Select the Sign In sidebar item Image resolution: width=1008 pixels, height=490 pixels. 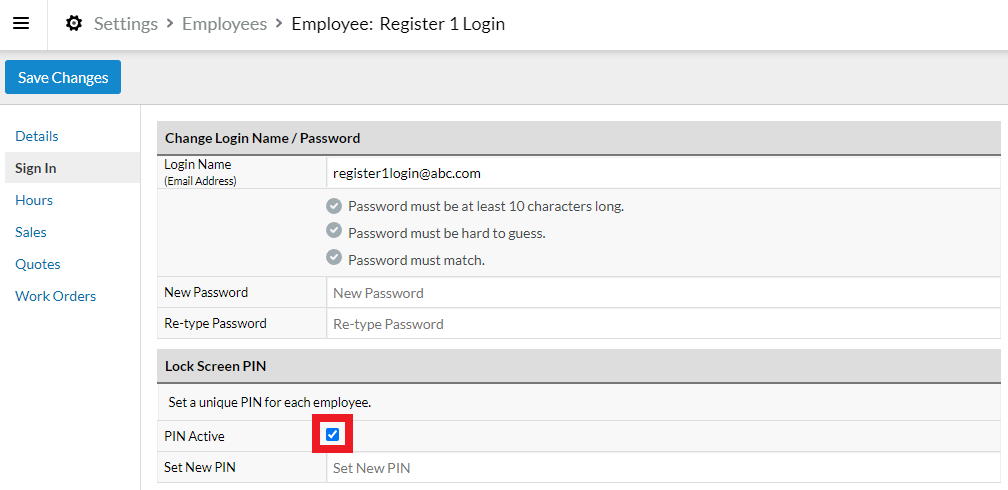click(72, 168)
